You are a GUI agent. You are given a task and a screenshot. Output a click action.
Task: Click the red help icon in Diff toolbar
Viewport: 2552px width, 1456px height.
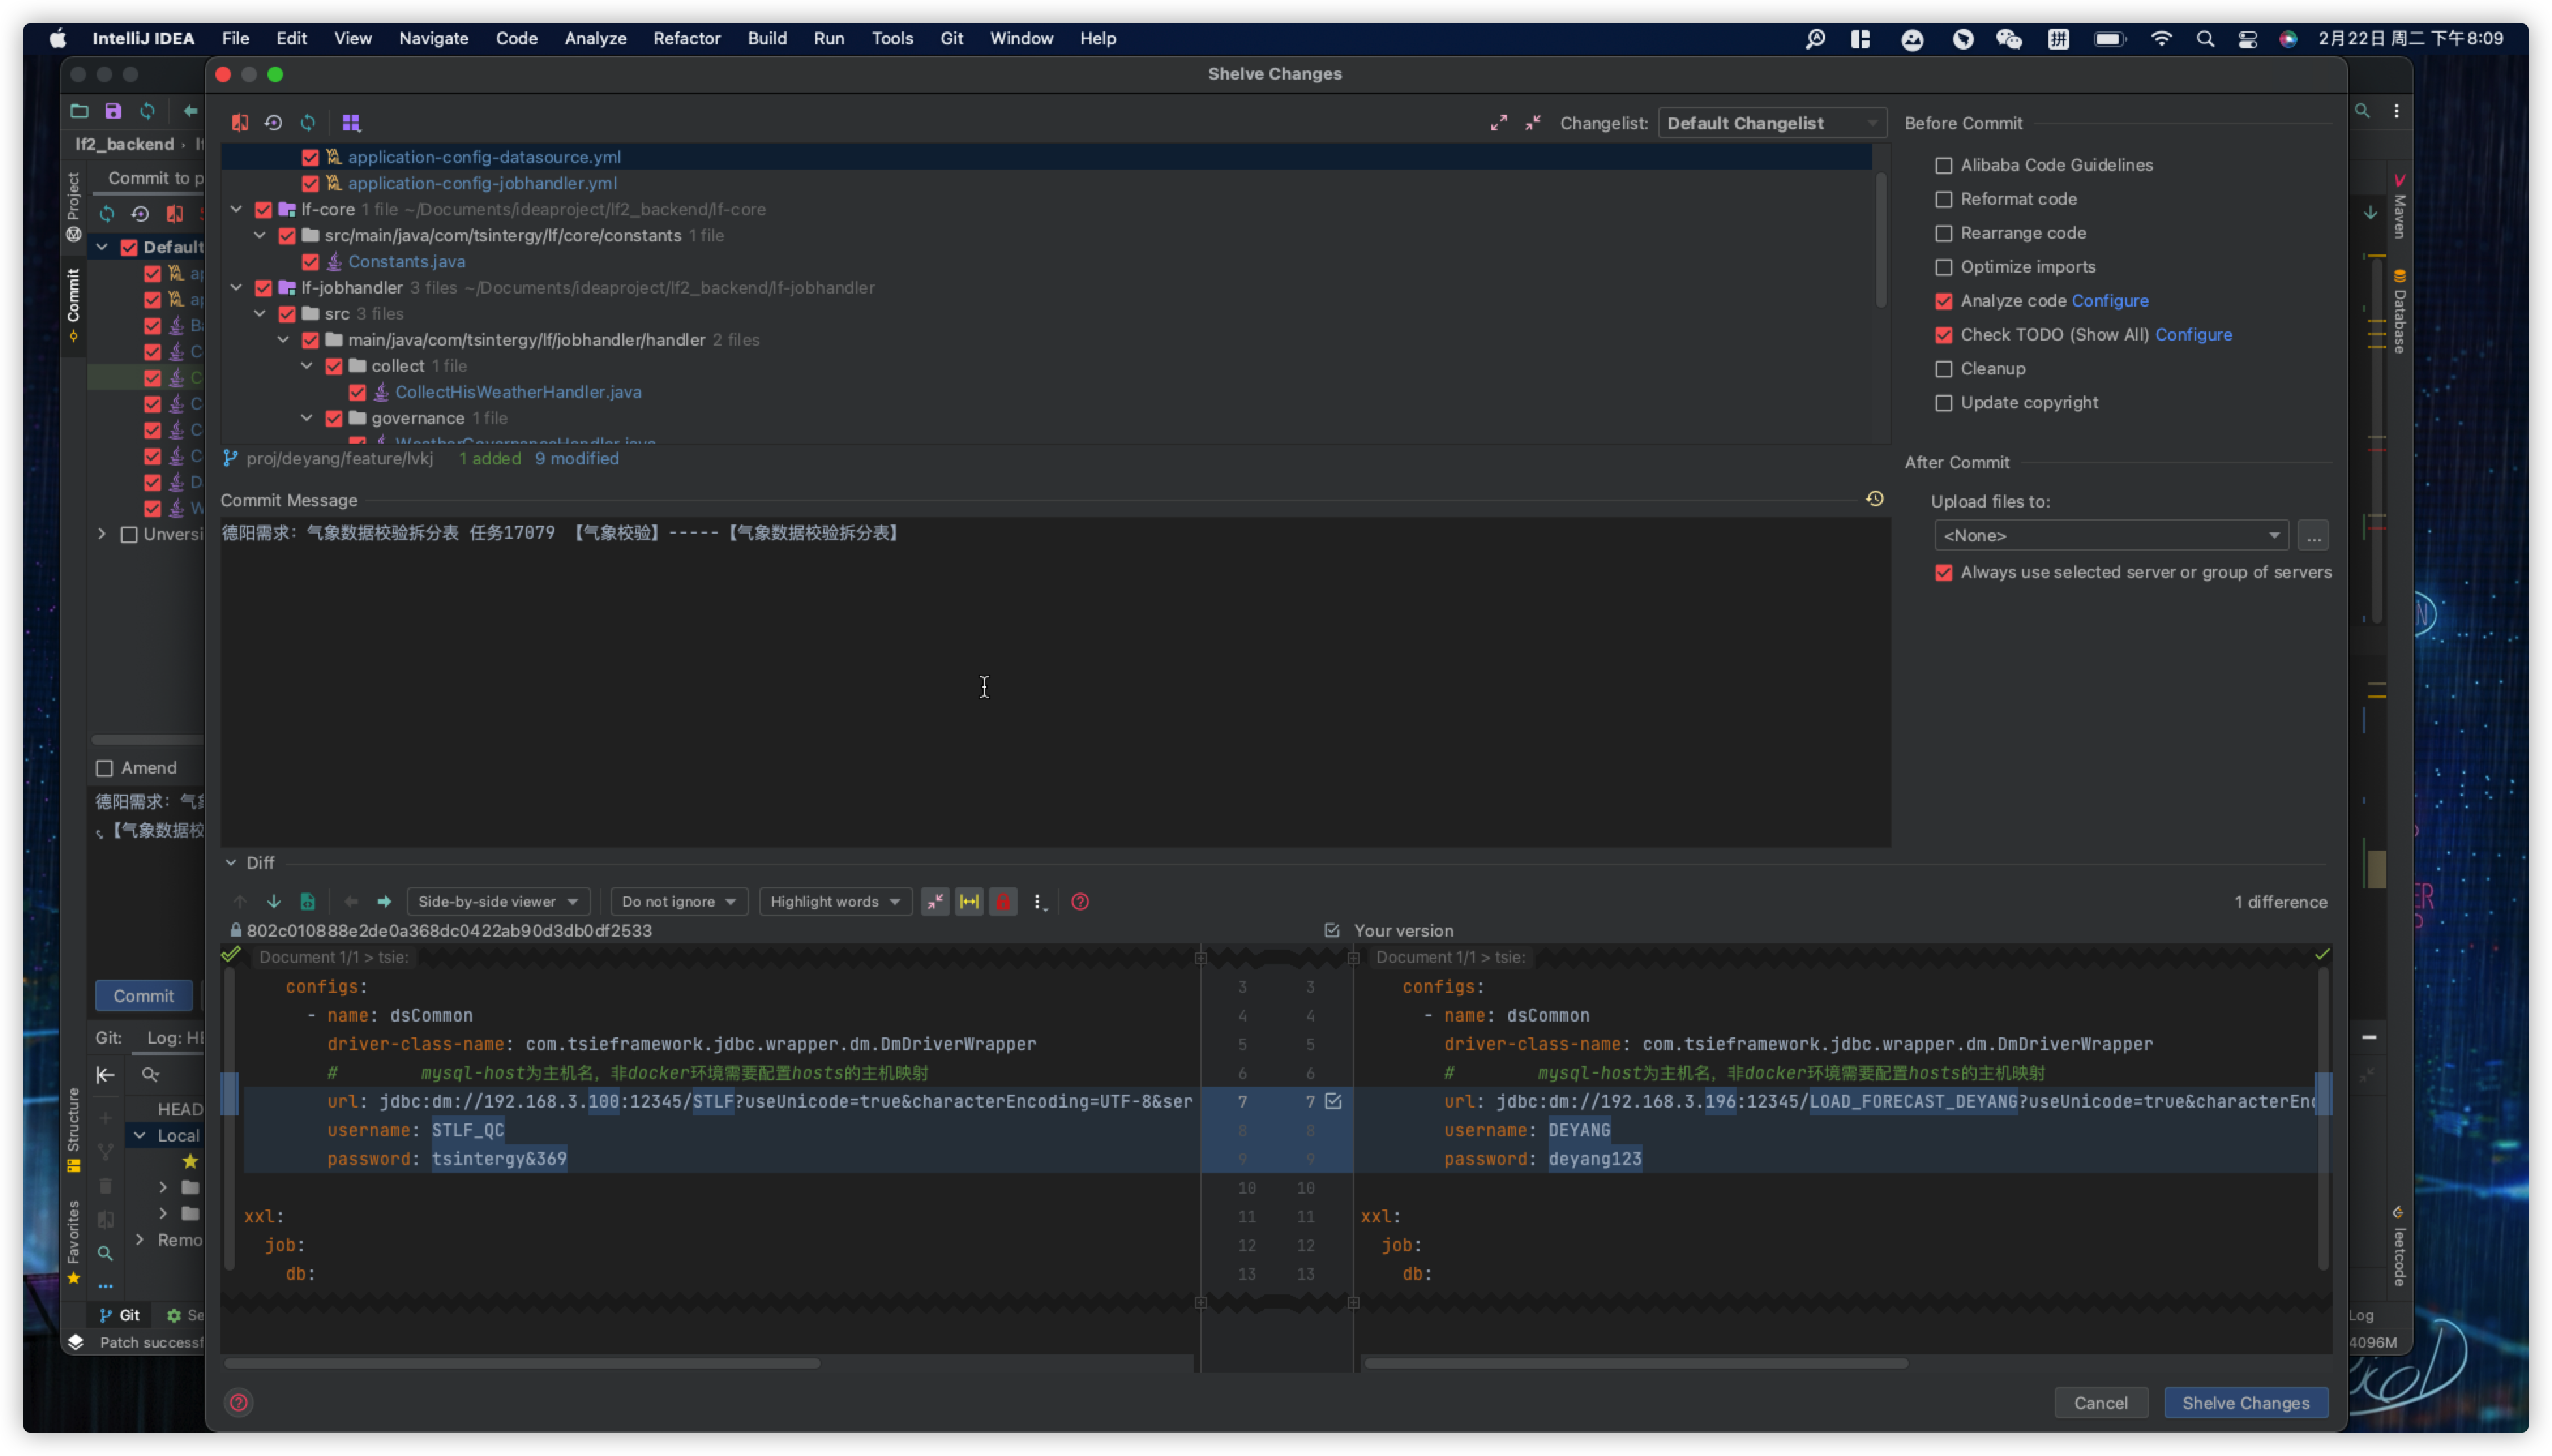pyautogui.click(x=1079, y=901)
